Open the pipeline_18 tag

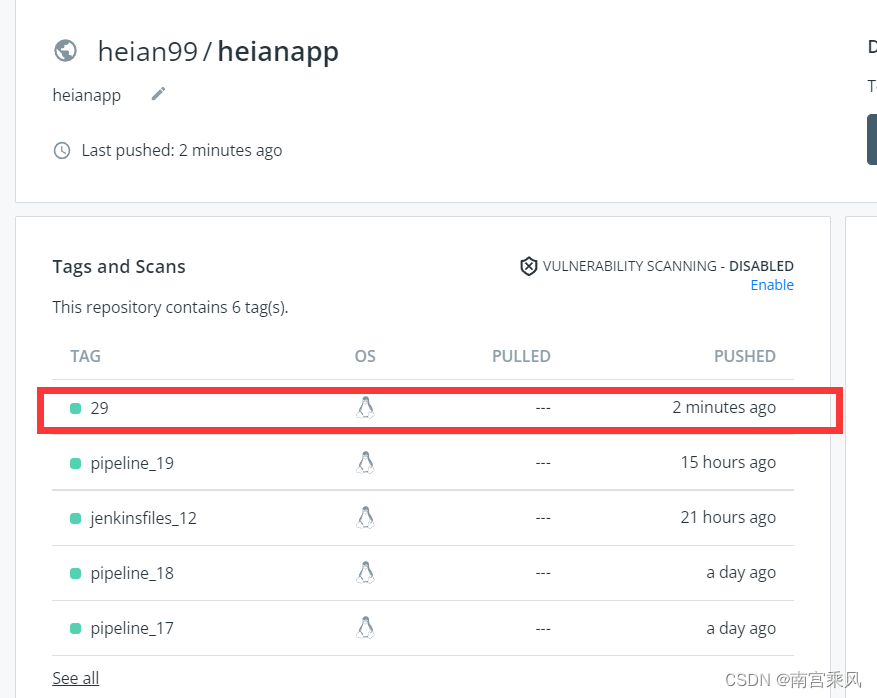coord(132,573)
